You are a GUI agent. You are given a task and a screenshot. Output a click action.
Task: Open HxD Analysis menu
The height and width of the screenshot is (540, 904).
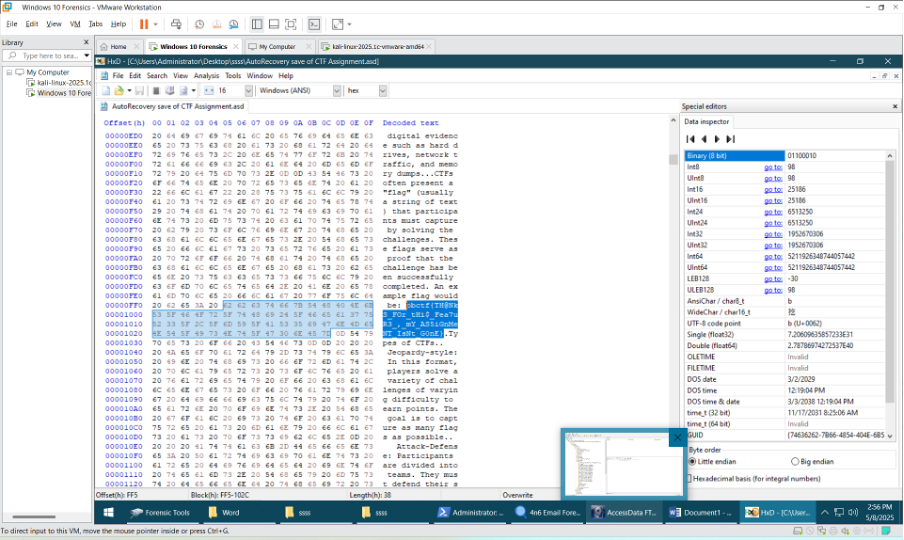point(206,75)
